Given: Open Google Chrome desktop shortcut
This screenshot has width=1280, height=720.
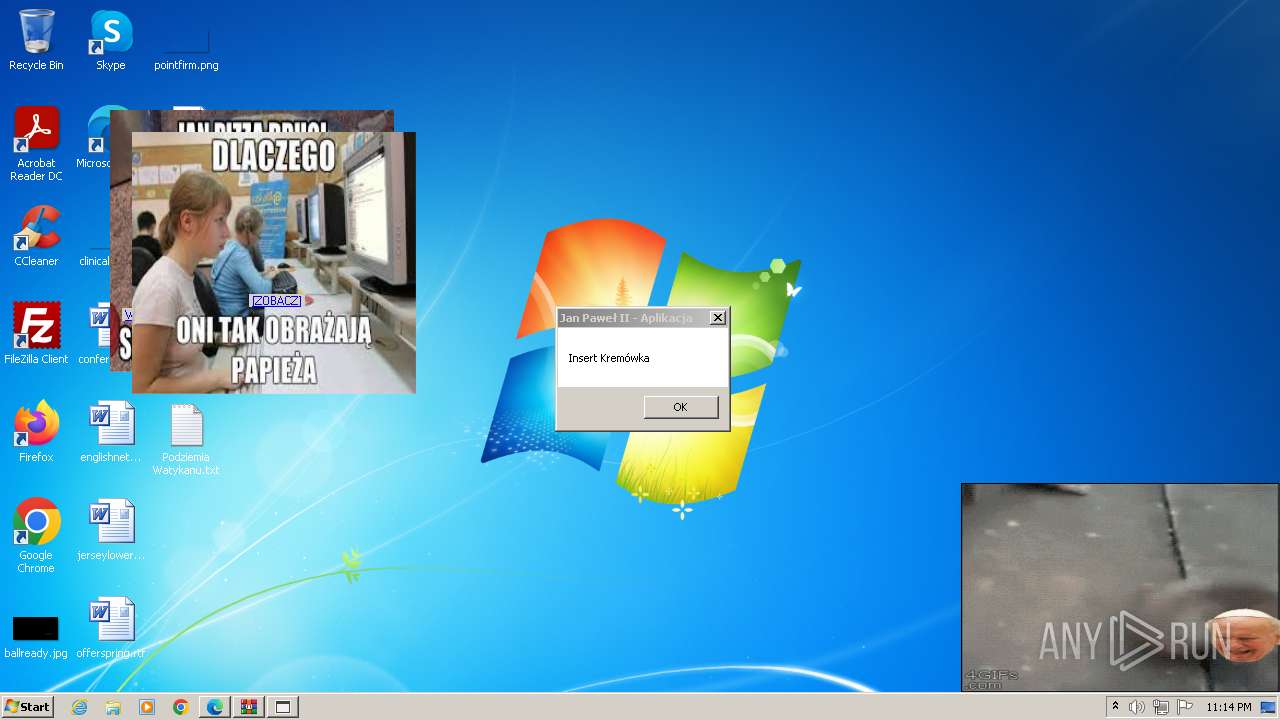Looking at the screenshot, I should point(36,535).
